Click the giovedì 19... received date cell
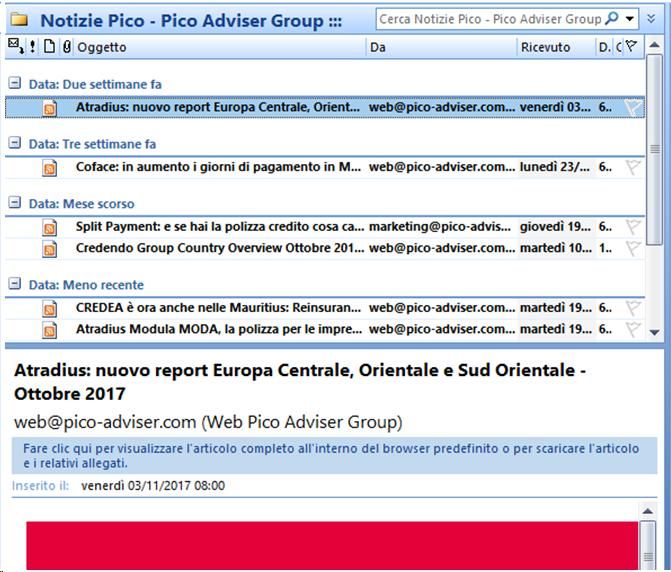Viewport: 671px width, 572px height. pos(555,227)
